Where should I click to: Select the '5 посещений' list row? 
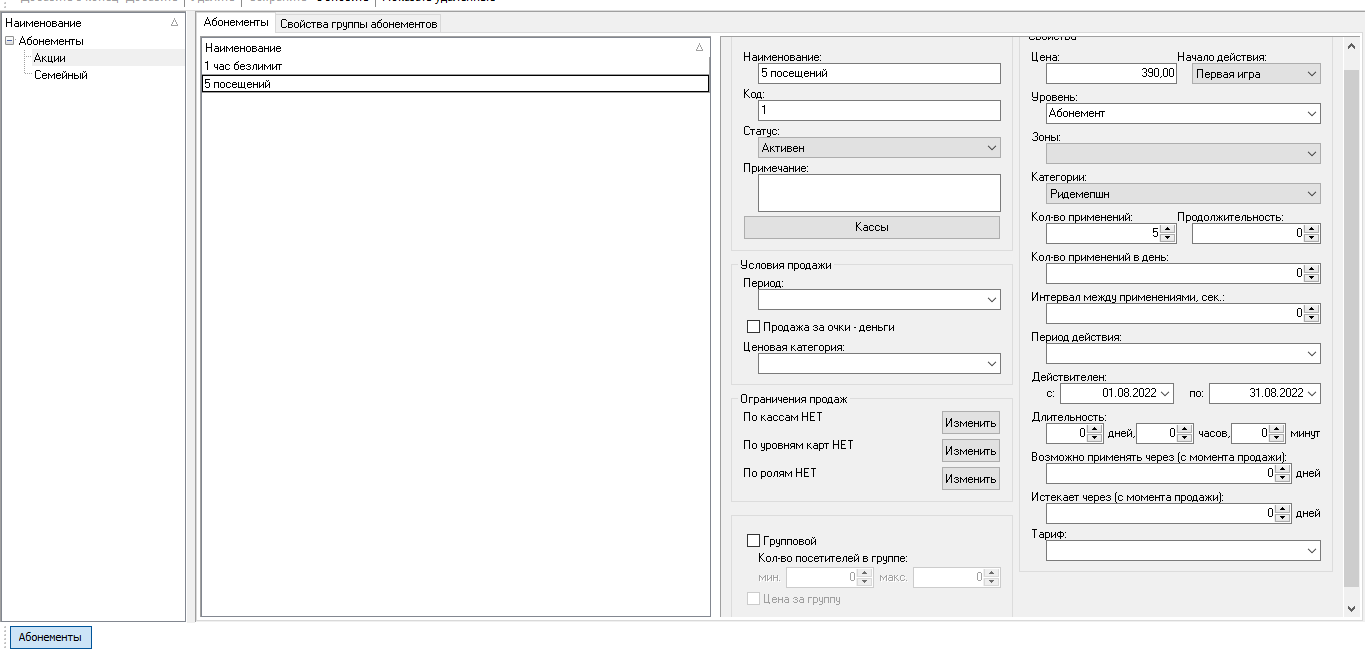455,84
